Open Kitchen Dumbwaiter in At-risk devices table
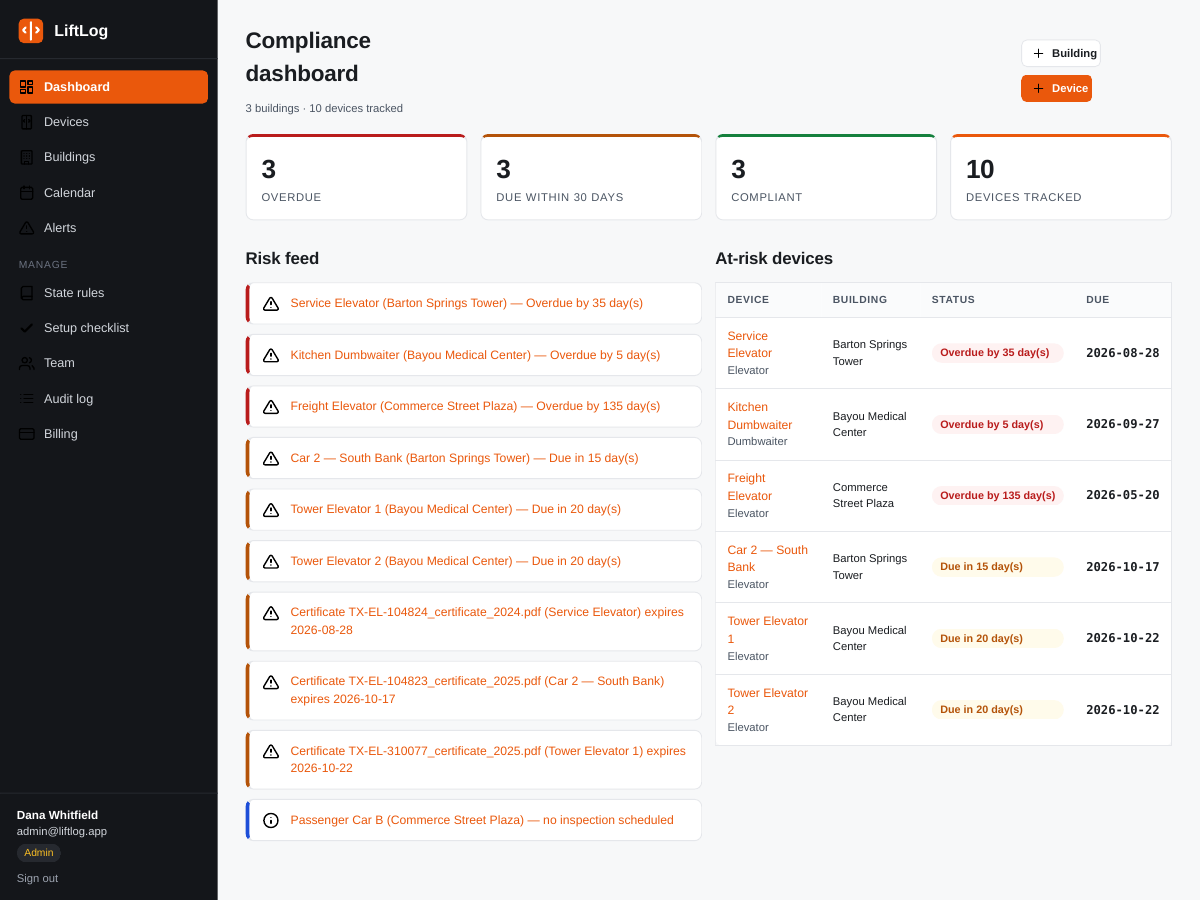 (x=760, y=416)
